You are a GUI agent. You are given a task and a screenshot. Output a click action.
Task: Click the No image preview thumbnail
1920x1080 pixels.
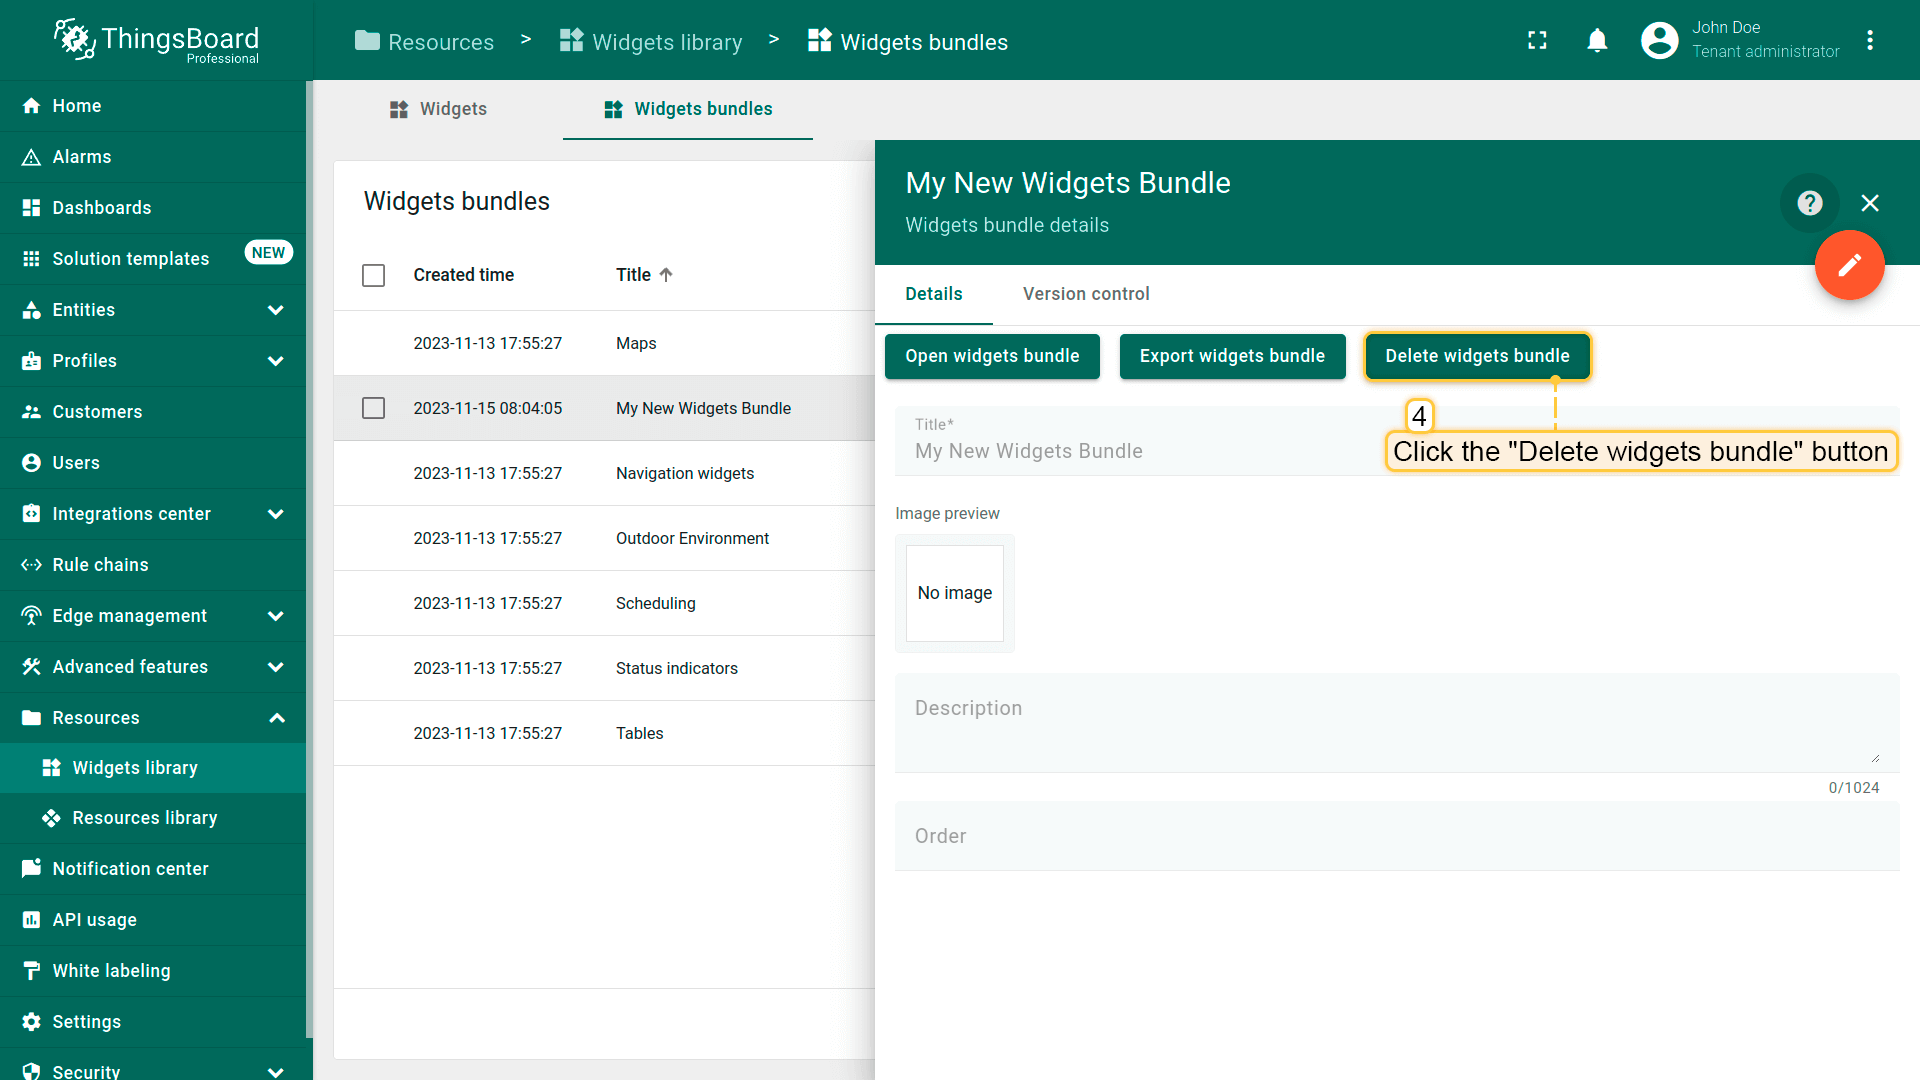954,593
